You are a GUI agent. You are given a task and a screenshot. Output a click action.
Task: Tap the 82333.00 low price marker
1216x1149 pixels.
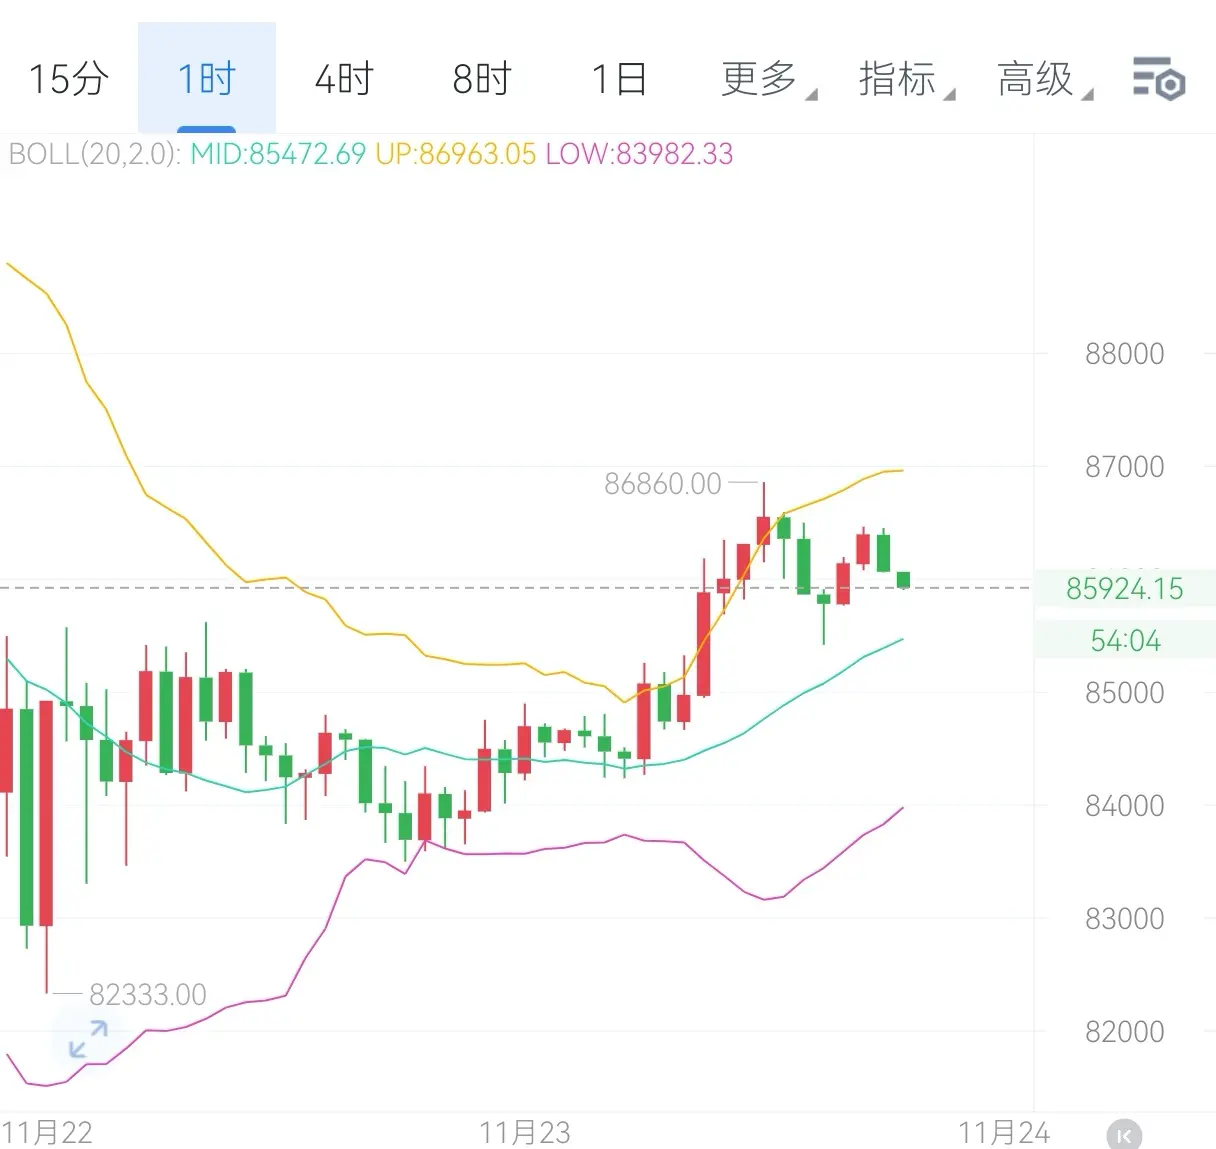pos(148,995)
